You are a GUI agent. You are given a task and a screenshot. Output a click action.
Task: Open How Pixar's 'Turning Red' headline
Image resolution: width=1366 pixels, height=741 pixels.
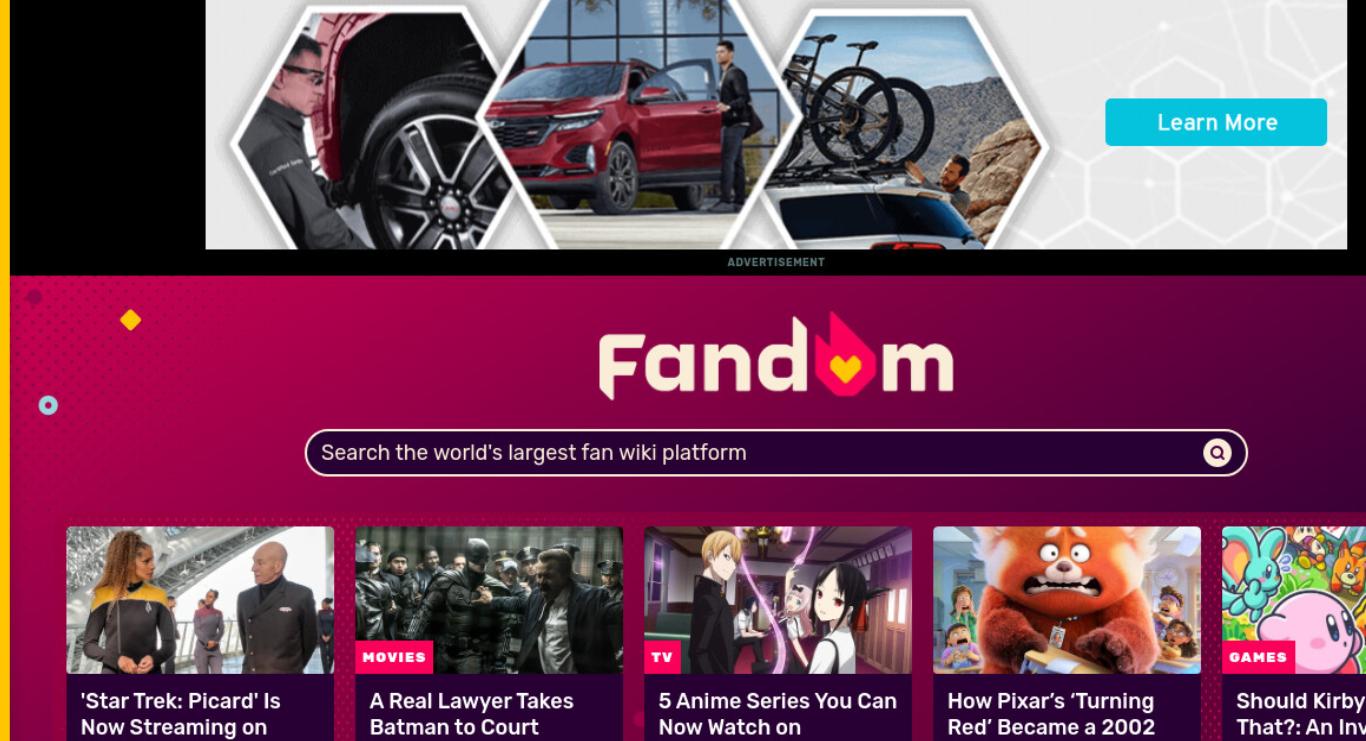tap(1051, 714)
